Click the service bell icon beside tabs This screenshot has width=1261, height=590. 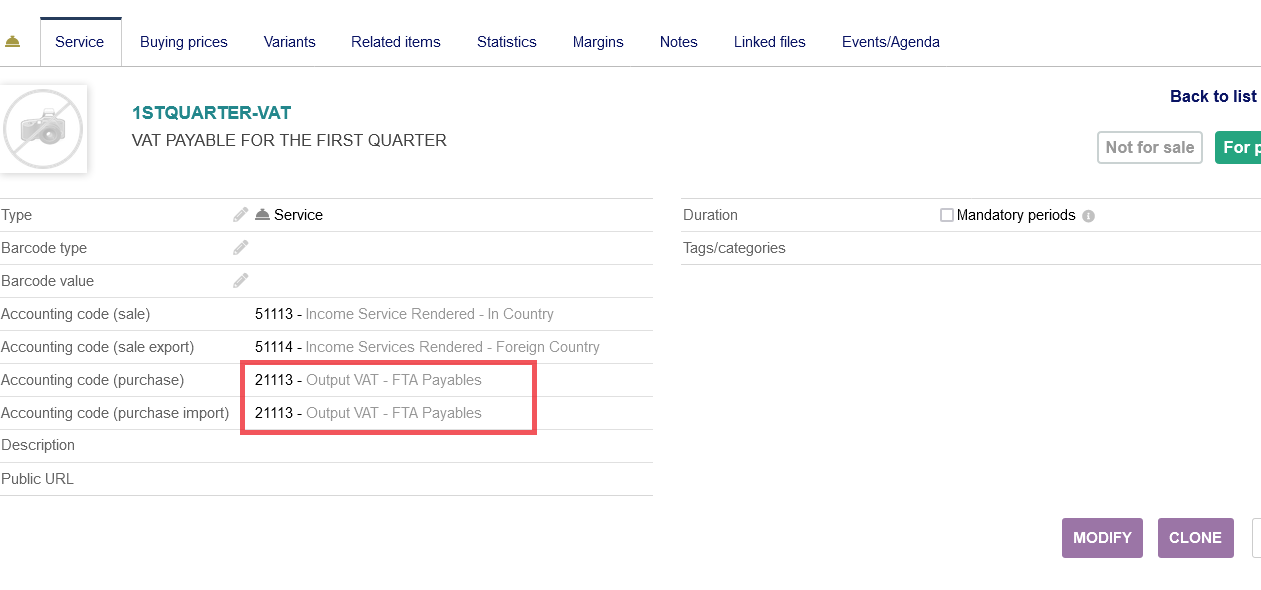[x=13, y=42]
